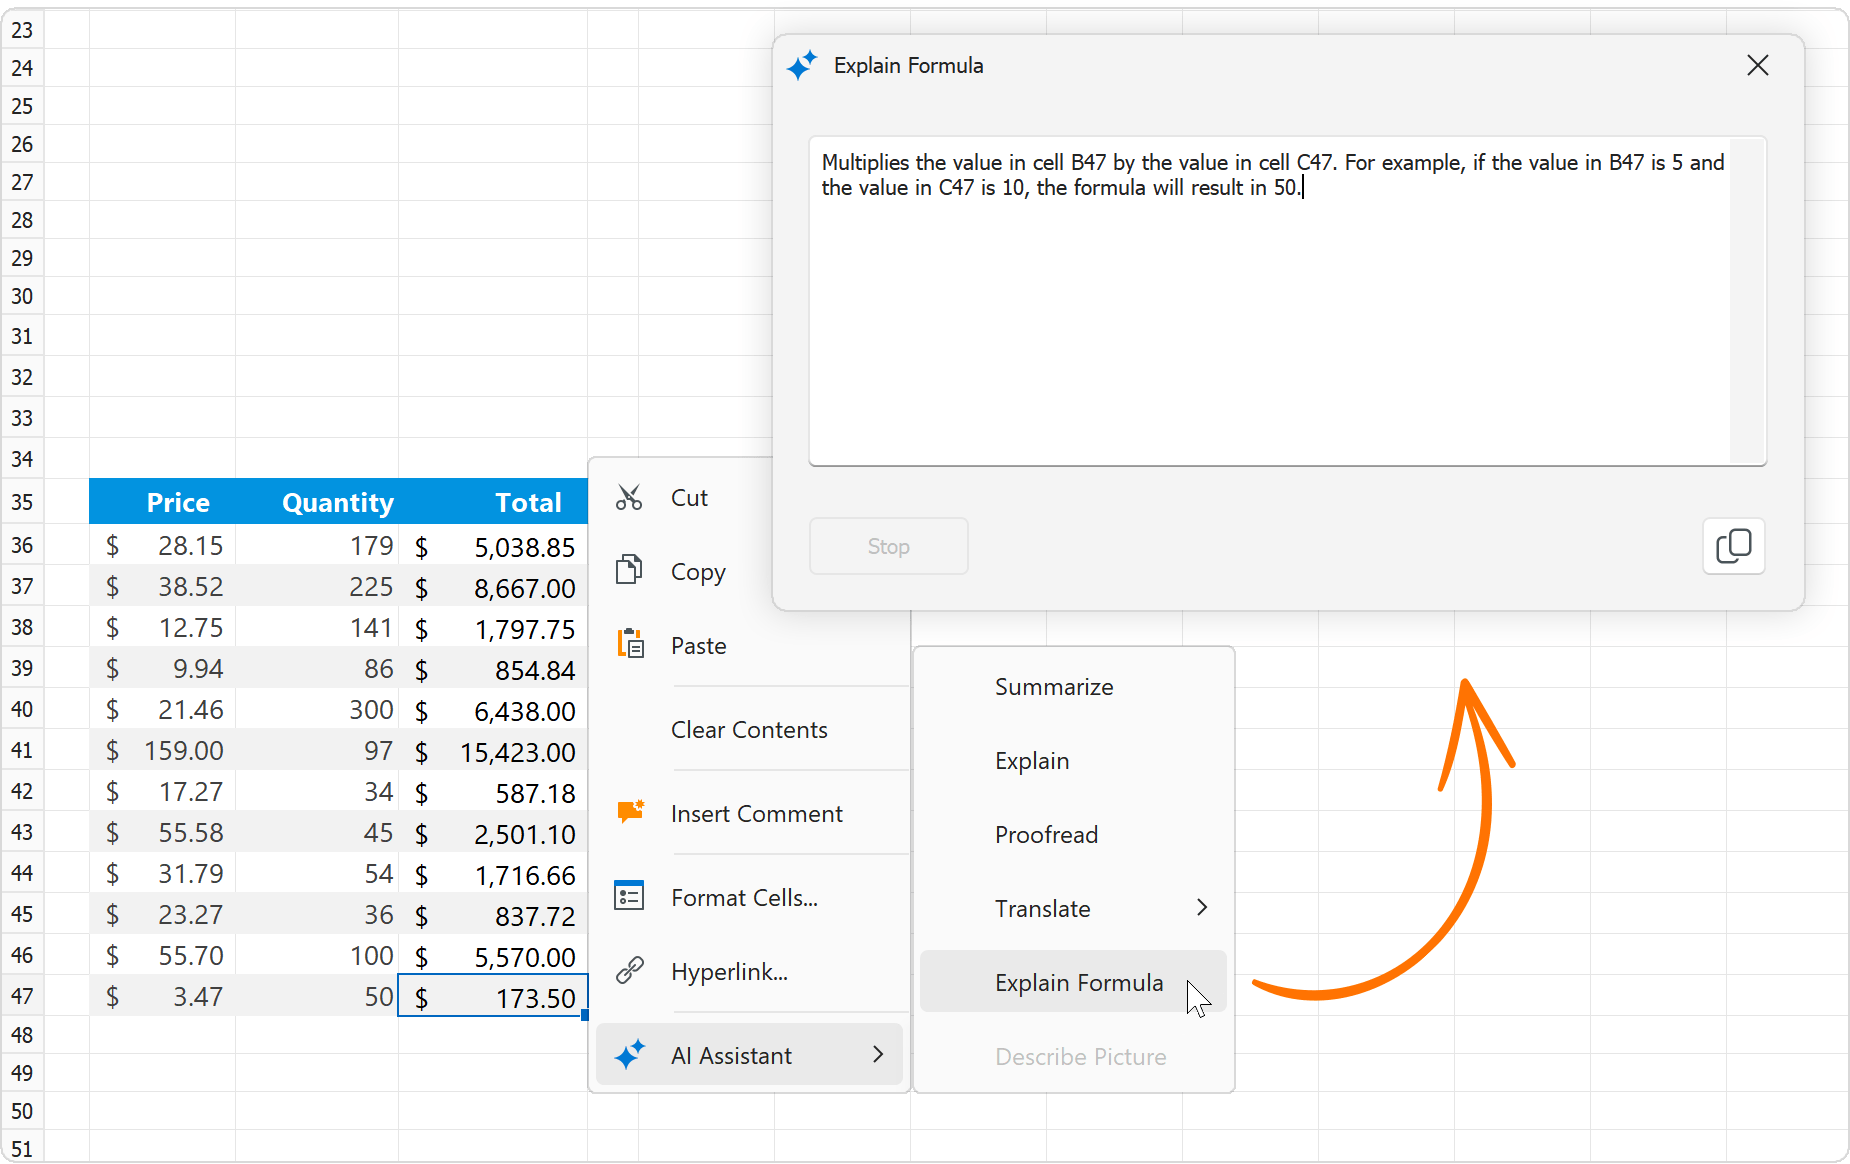Click the sparkle icon beside Explain Formula title
Image resolution: width=1850 pixels, height=1164 pixels.
pyautogui.click(x=802, y=65)
